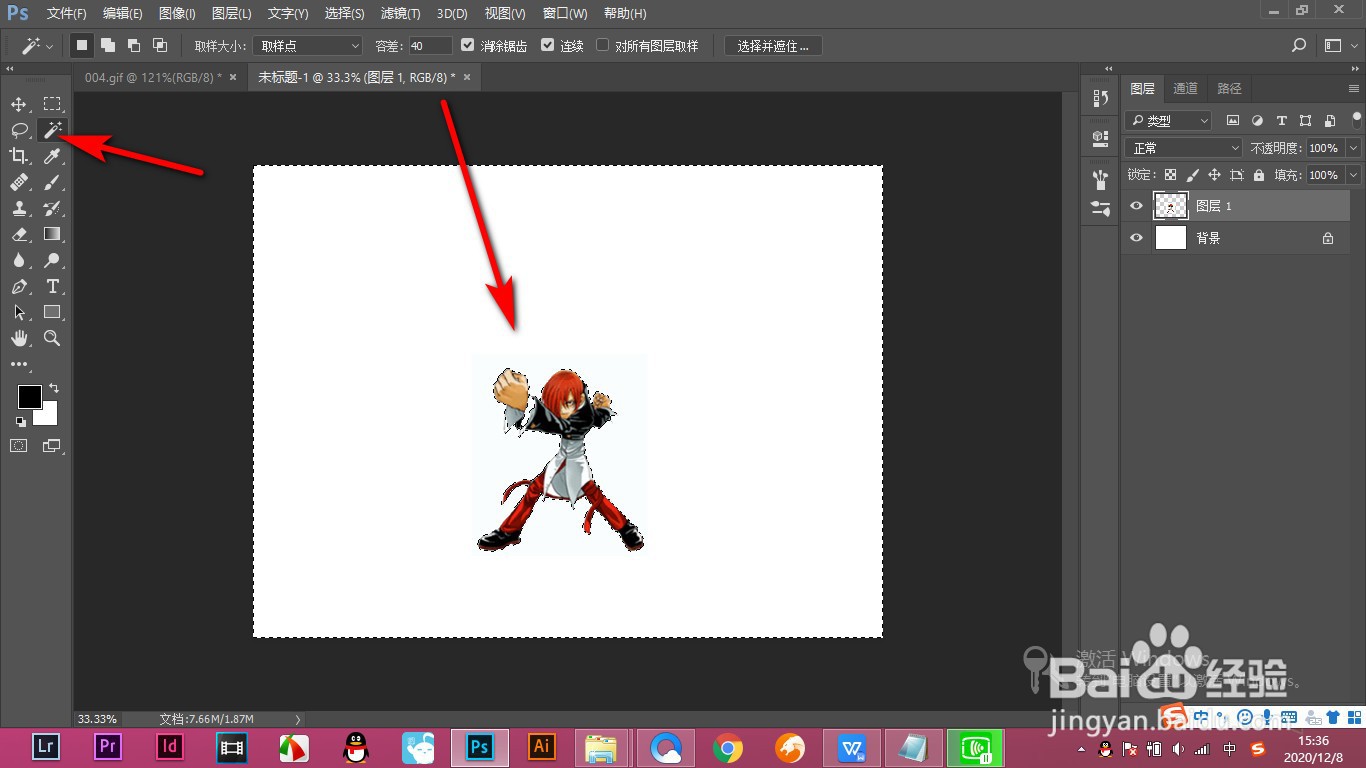This screenshot has height=768, width=1366.
Task: Lock all layer attributes with padlock
Action: (x=1258, y=175)
